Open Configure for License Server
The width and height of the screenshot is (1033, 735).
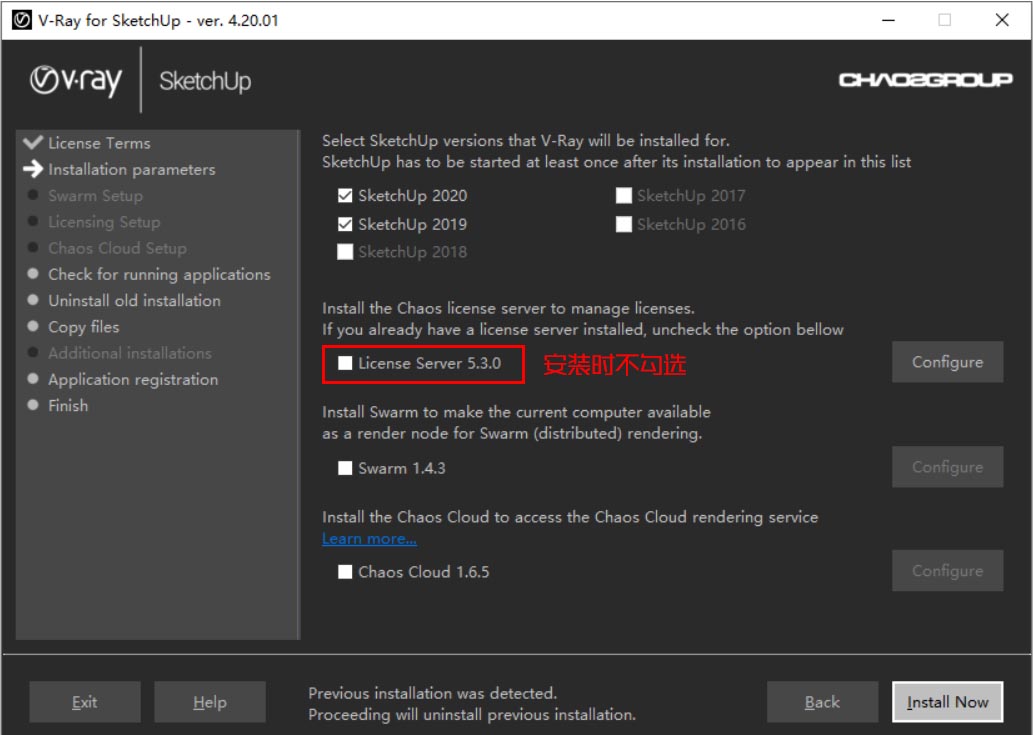click(x=947, y=362)
